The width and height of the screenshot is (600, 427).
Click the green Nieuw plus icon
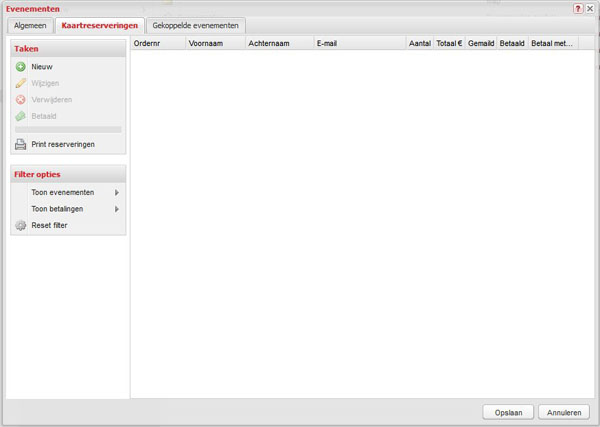coord(21,67)
